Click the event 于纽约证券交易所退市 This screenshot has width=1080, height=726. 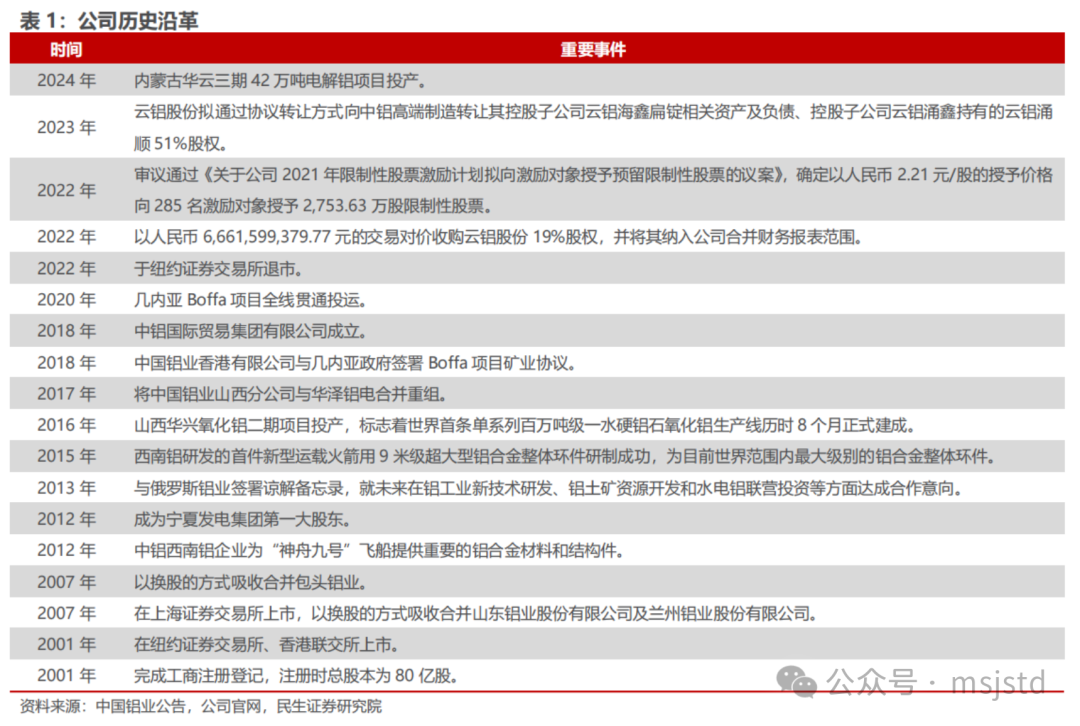(x=218, y=269)
